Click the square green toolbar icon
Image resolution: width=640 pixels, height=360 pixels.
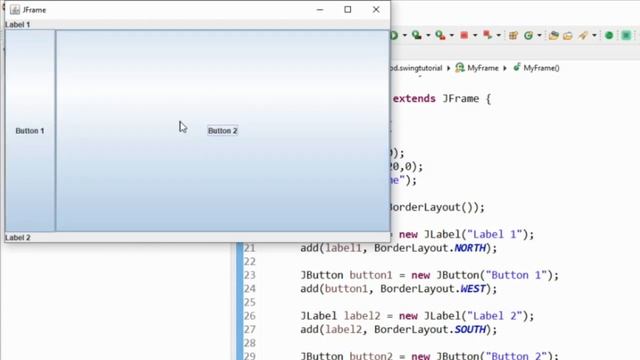point(626,36)
